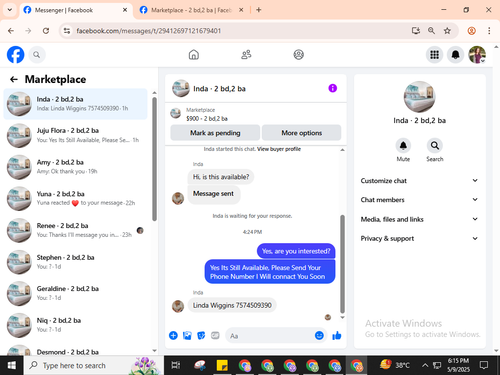This screenshot has height=375, width=500.
Task: Open Task View on the taskbar
Action: coord(176,365)
